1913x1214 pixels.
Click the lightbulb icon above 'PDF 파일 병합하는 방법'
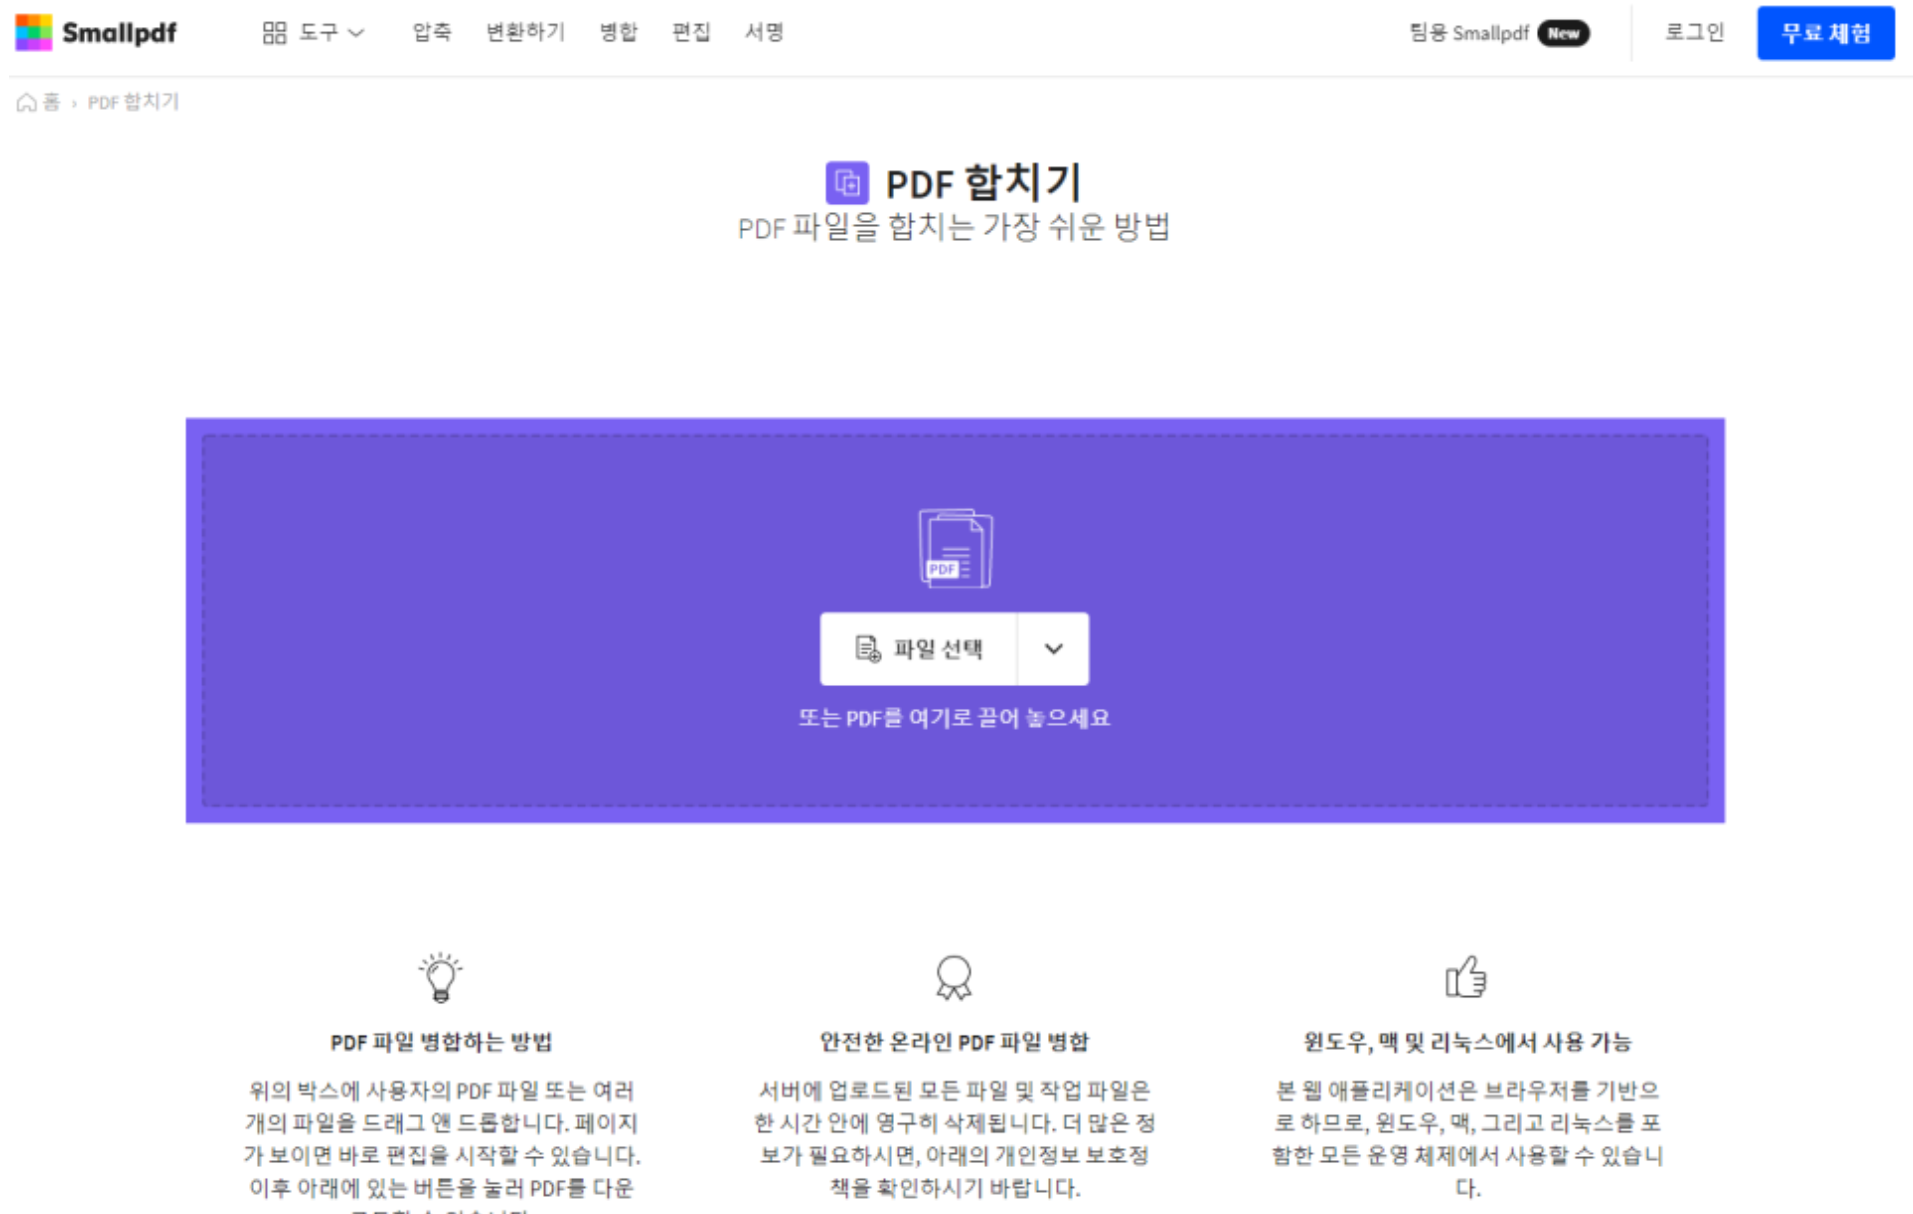[440, 978]
